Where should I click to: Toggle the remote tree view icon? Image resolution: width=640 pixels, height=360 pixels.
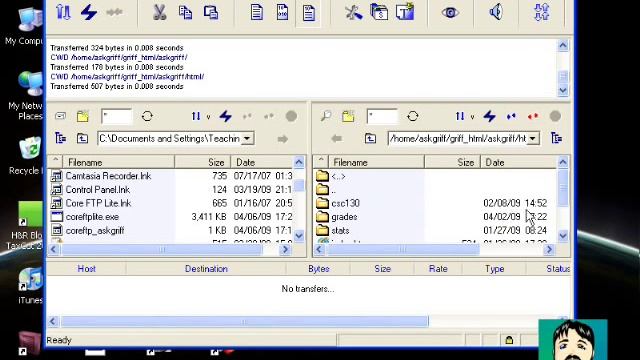(x=556, y=138)
